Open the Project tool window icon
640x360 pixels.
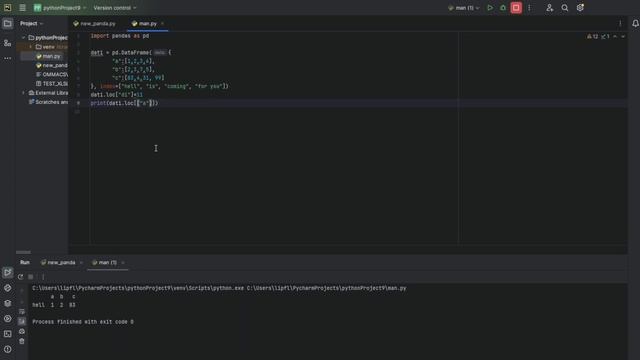pos(7,24)
